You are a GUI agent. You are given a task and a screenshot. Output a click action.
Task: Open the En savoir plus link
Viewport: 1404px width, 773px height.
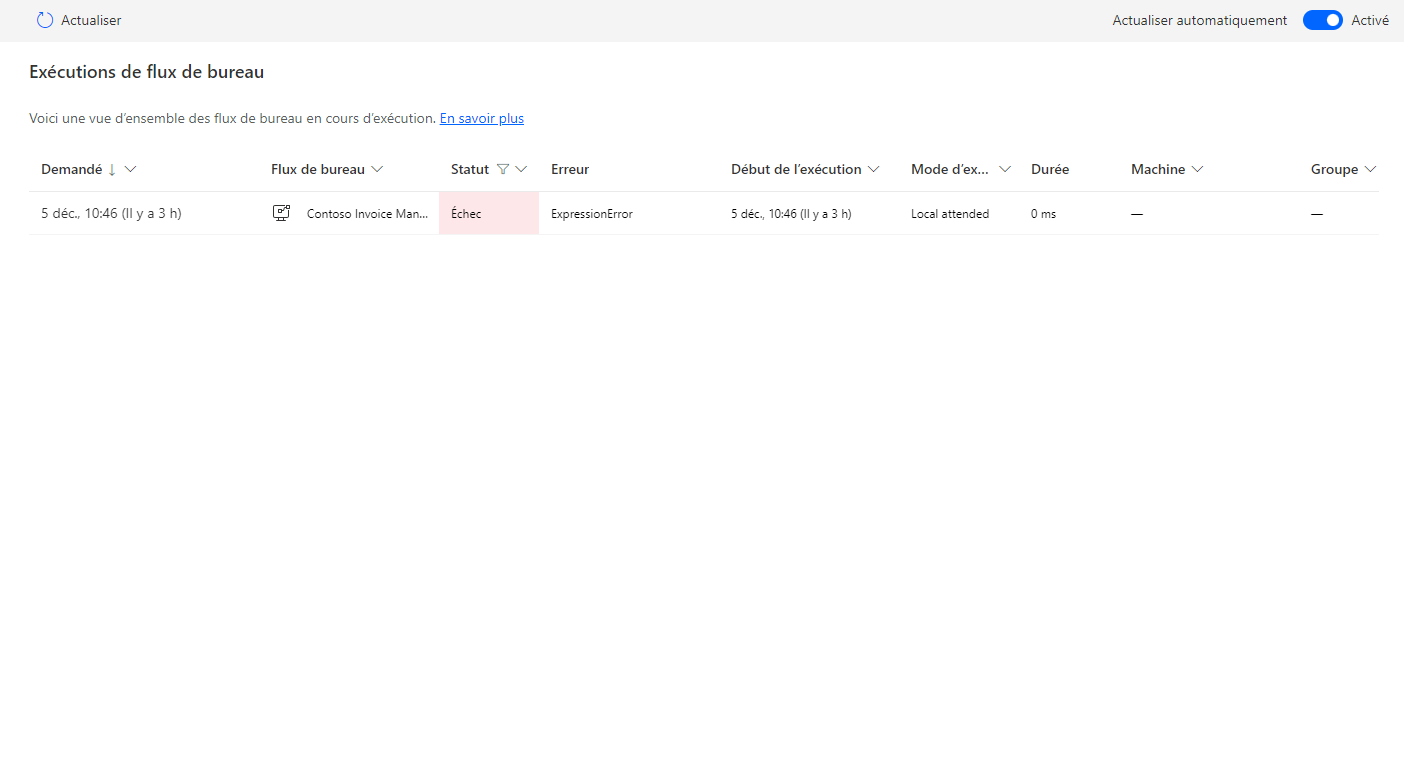pyautogui.click(x=482, y=118)
